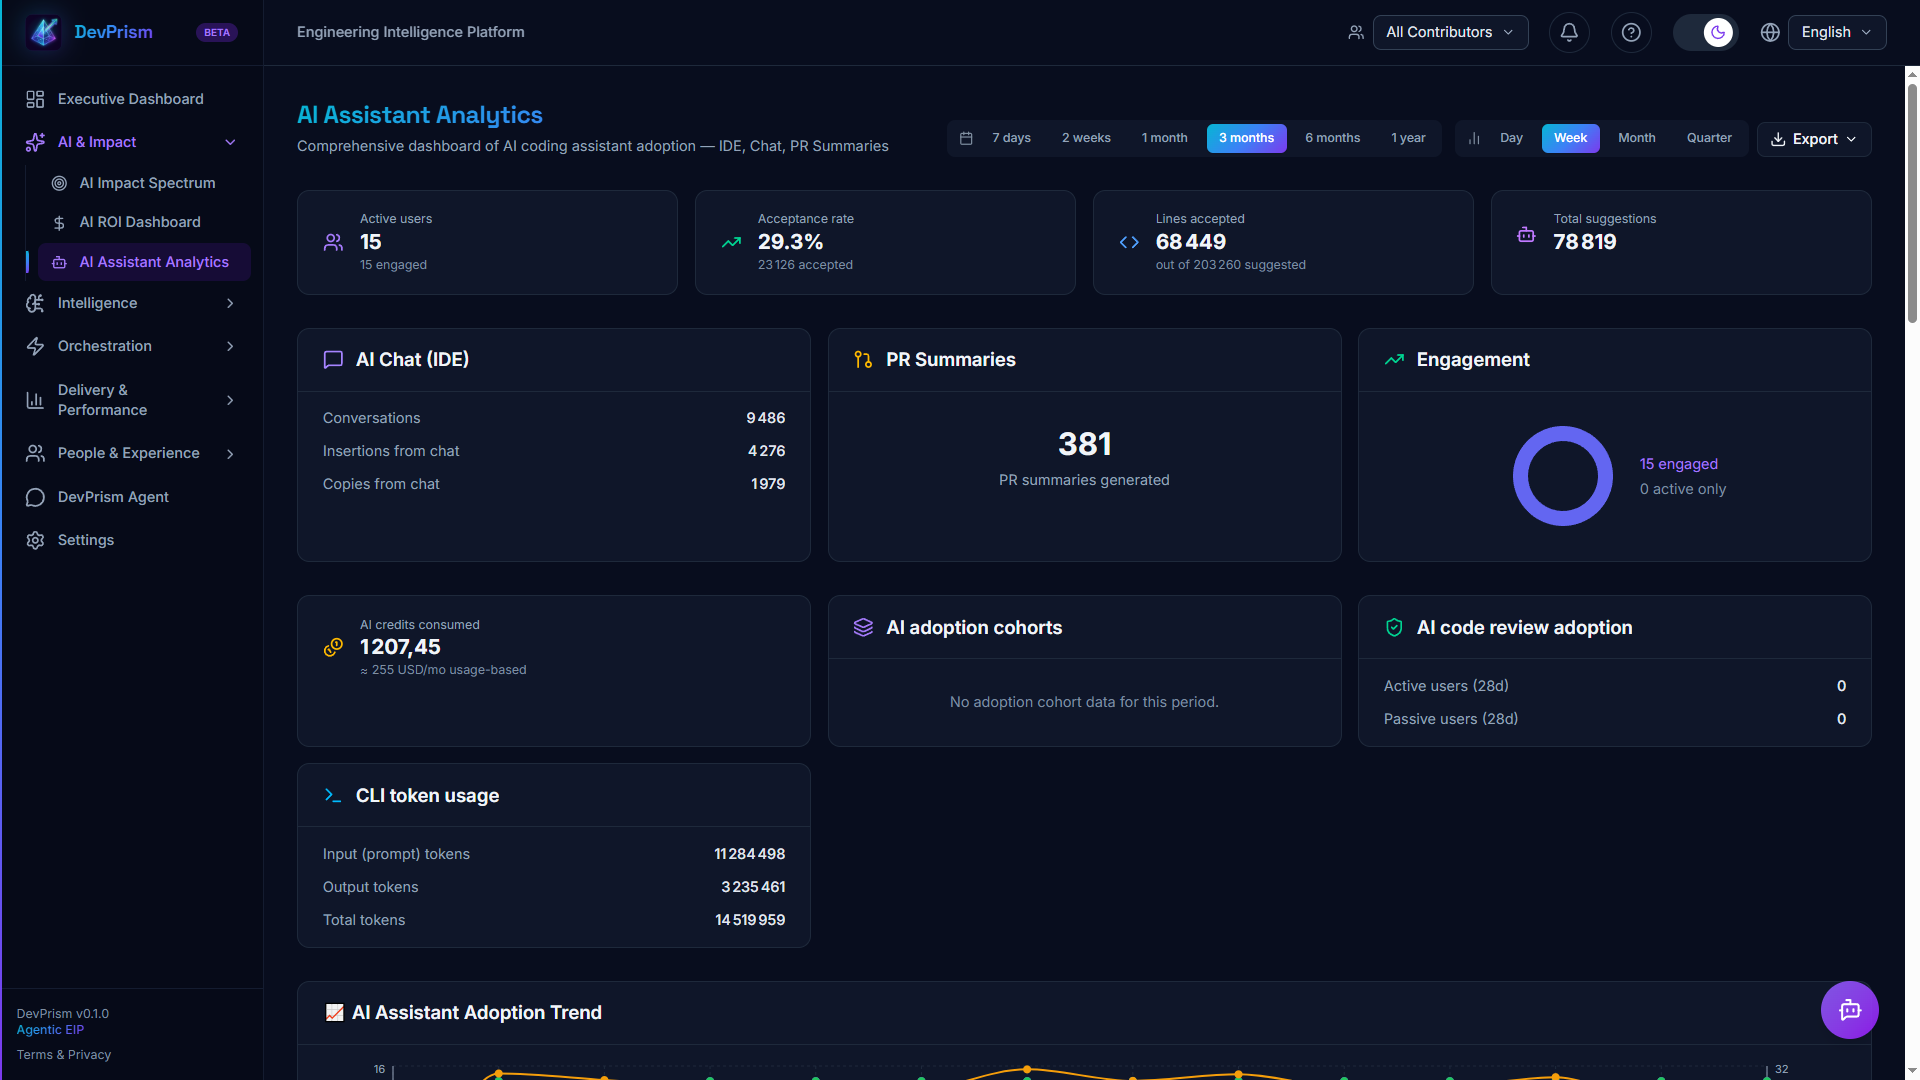Viewport: 1920px width, 1080px height.
Task: Select the 1 month range
Action: coord(1165,138)
